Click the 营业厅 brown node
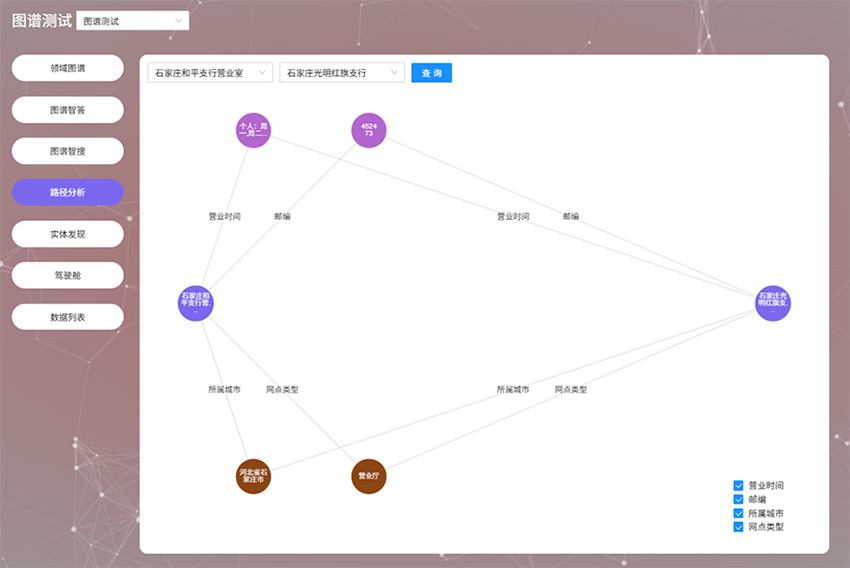The width and height of the screenshot is (850, 568). pos(368,476)
